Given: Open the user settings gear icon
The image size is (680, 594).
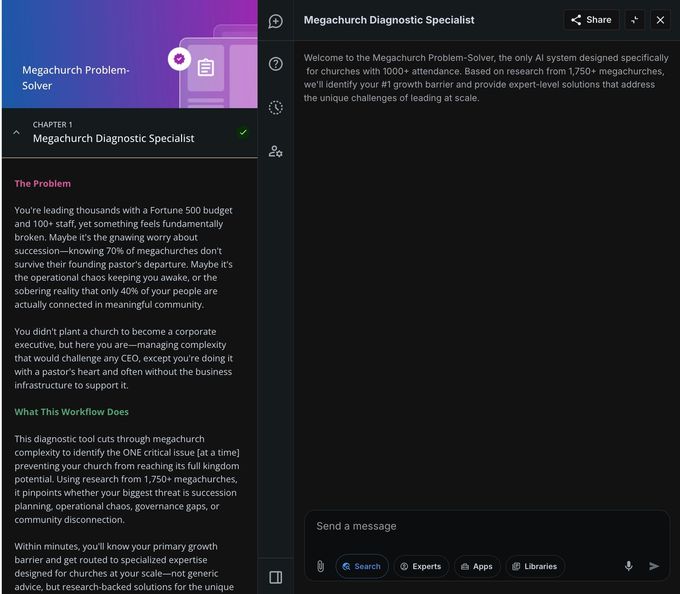Looking at the screenshot, I should 275,151.
